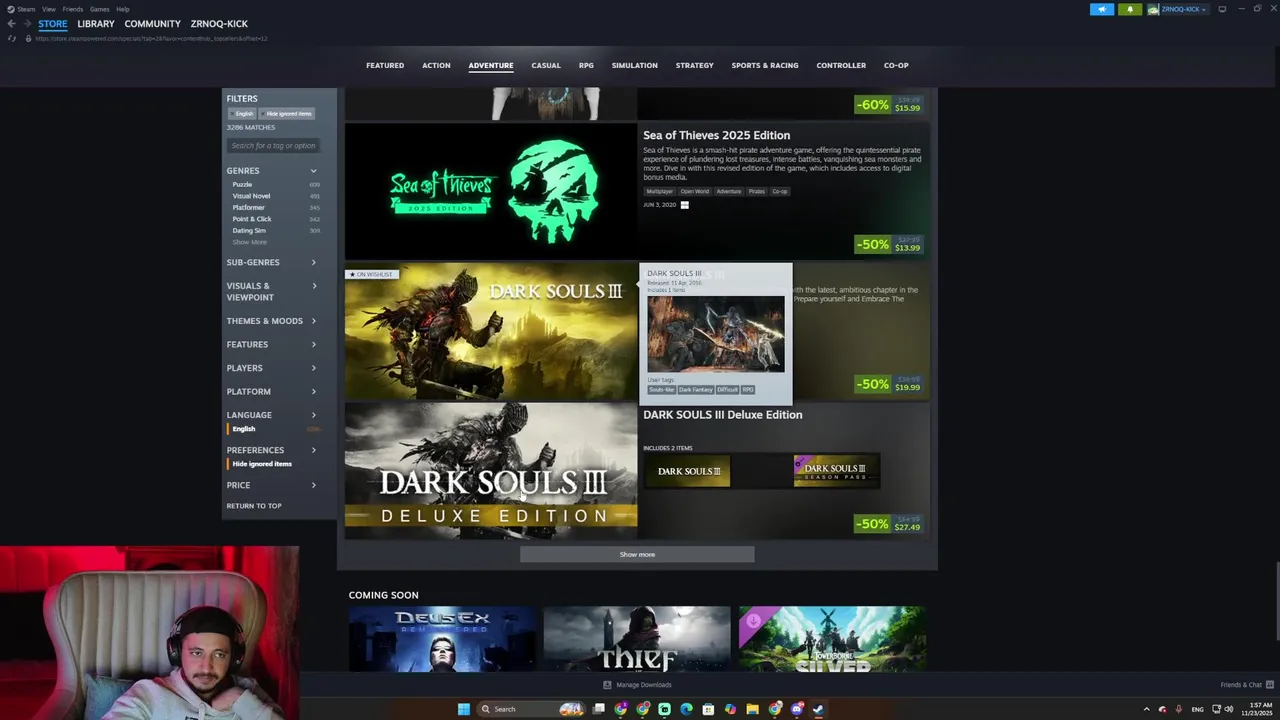Screen dimensions: 1280x720
Task: Click the Show more button
Action: click(637, 555)
